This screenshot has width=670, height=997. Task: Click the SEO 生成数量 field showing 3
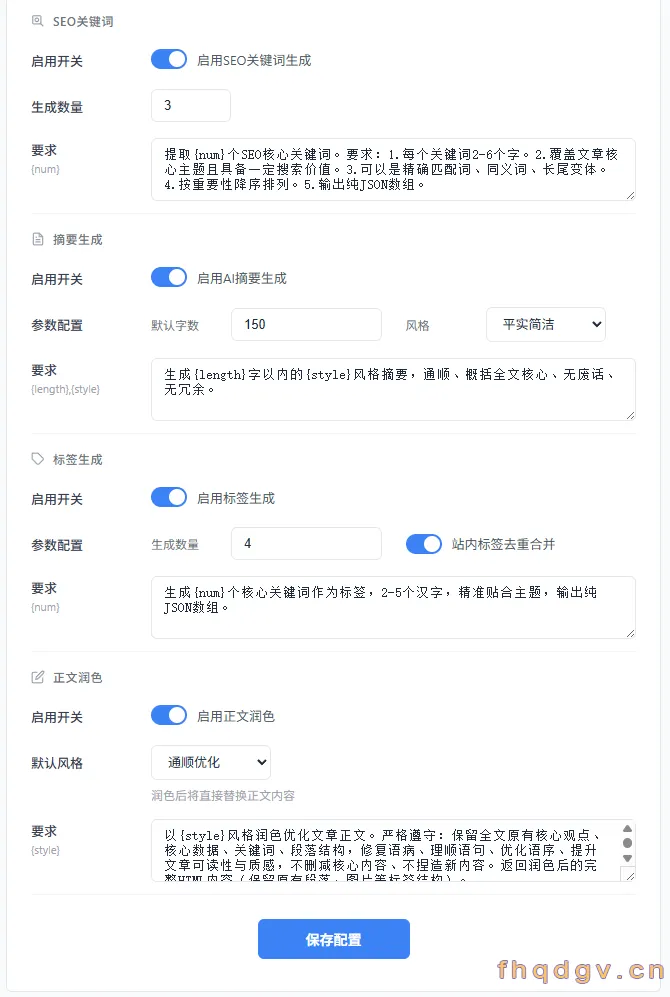tap(191, 106)
